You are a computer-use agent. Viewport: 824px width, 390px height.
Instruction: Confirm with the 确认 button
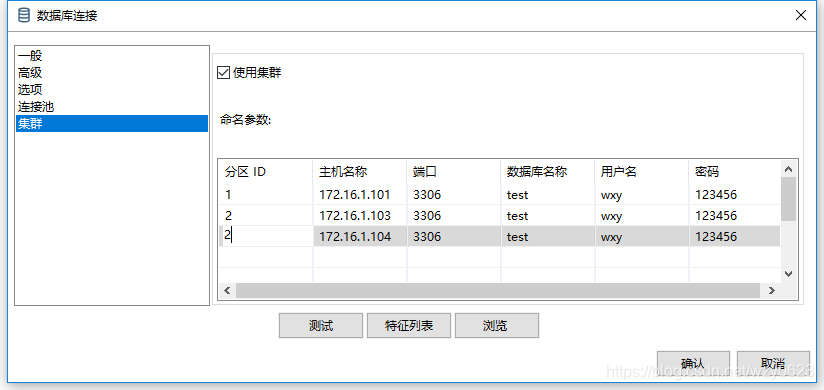tap(693, 363)
